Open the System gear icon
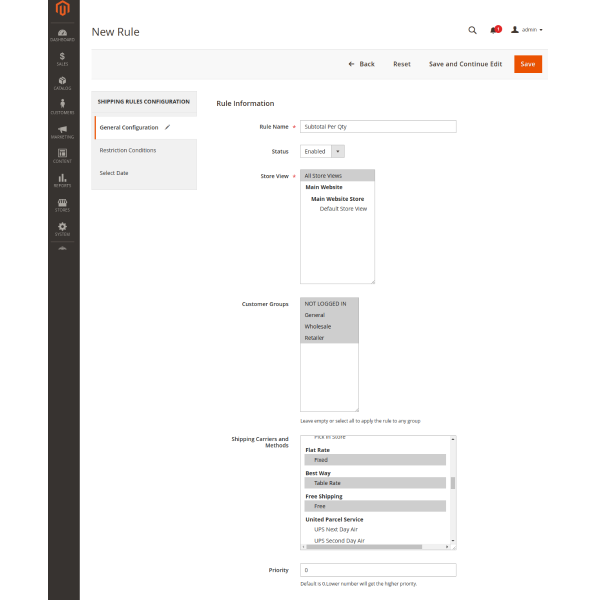Screen dimensions: 600x600 [62, 228]
